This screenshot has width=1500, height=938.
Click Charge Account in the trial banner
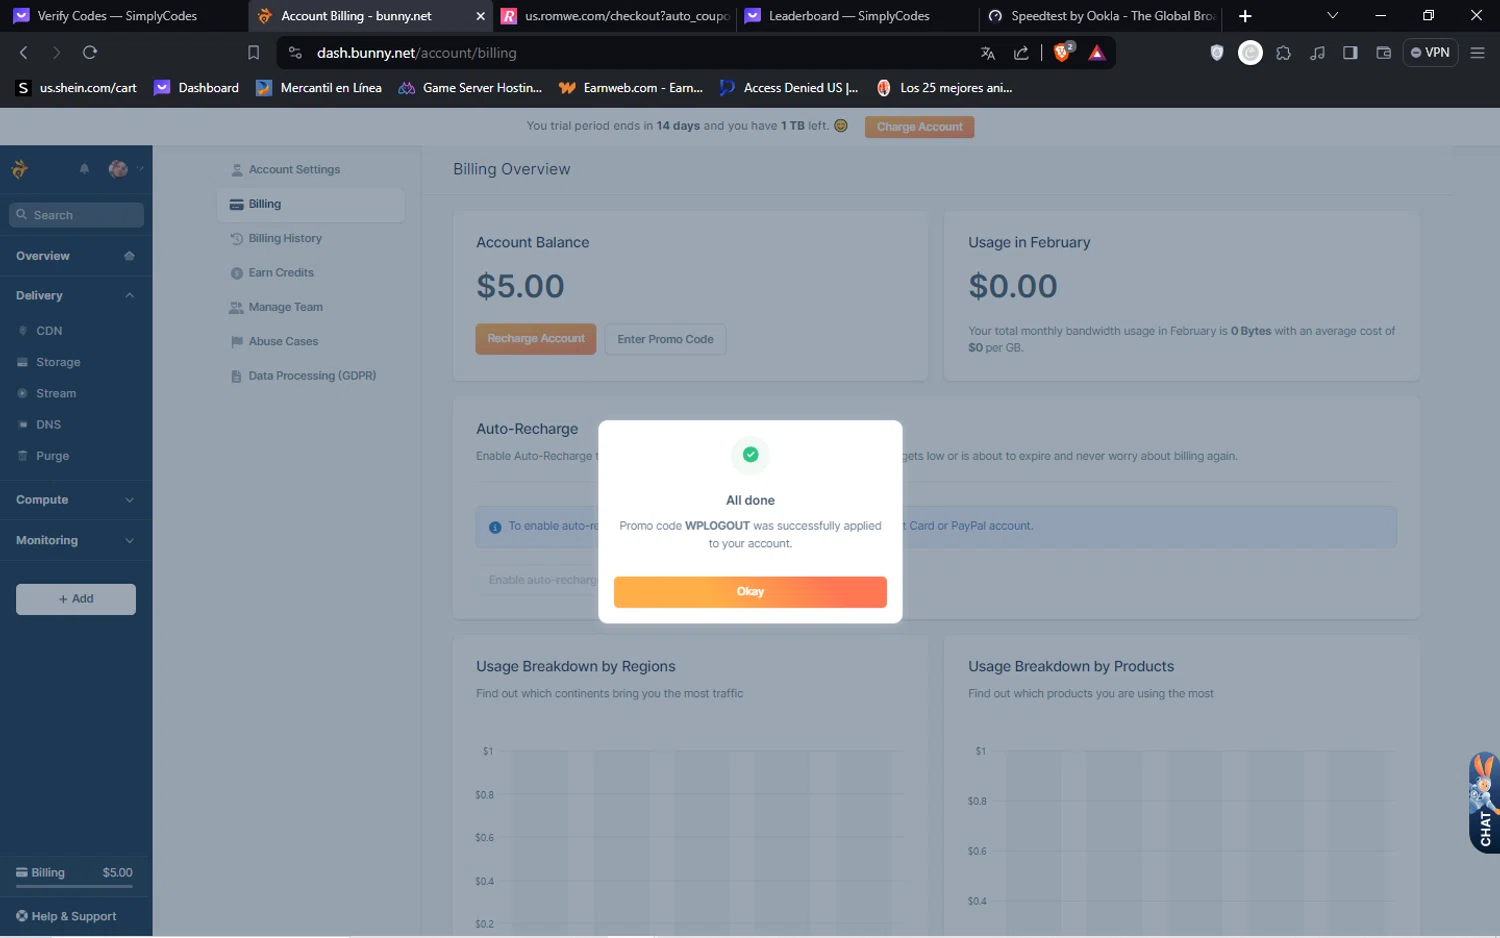[919, 127]
